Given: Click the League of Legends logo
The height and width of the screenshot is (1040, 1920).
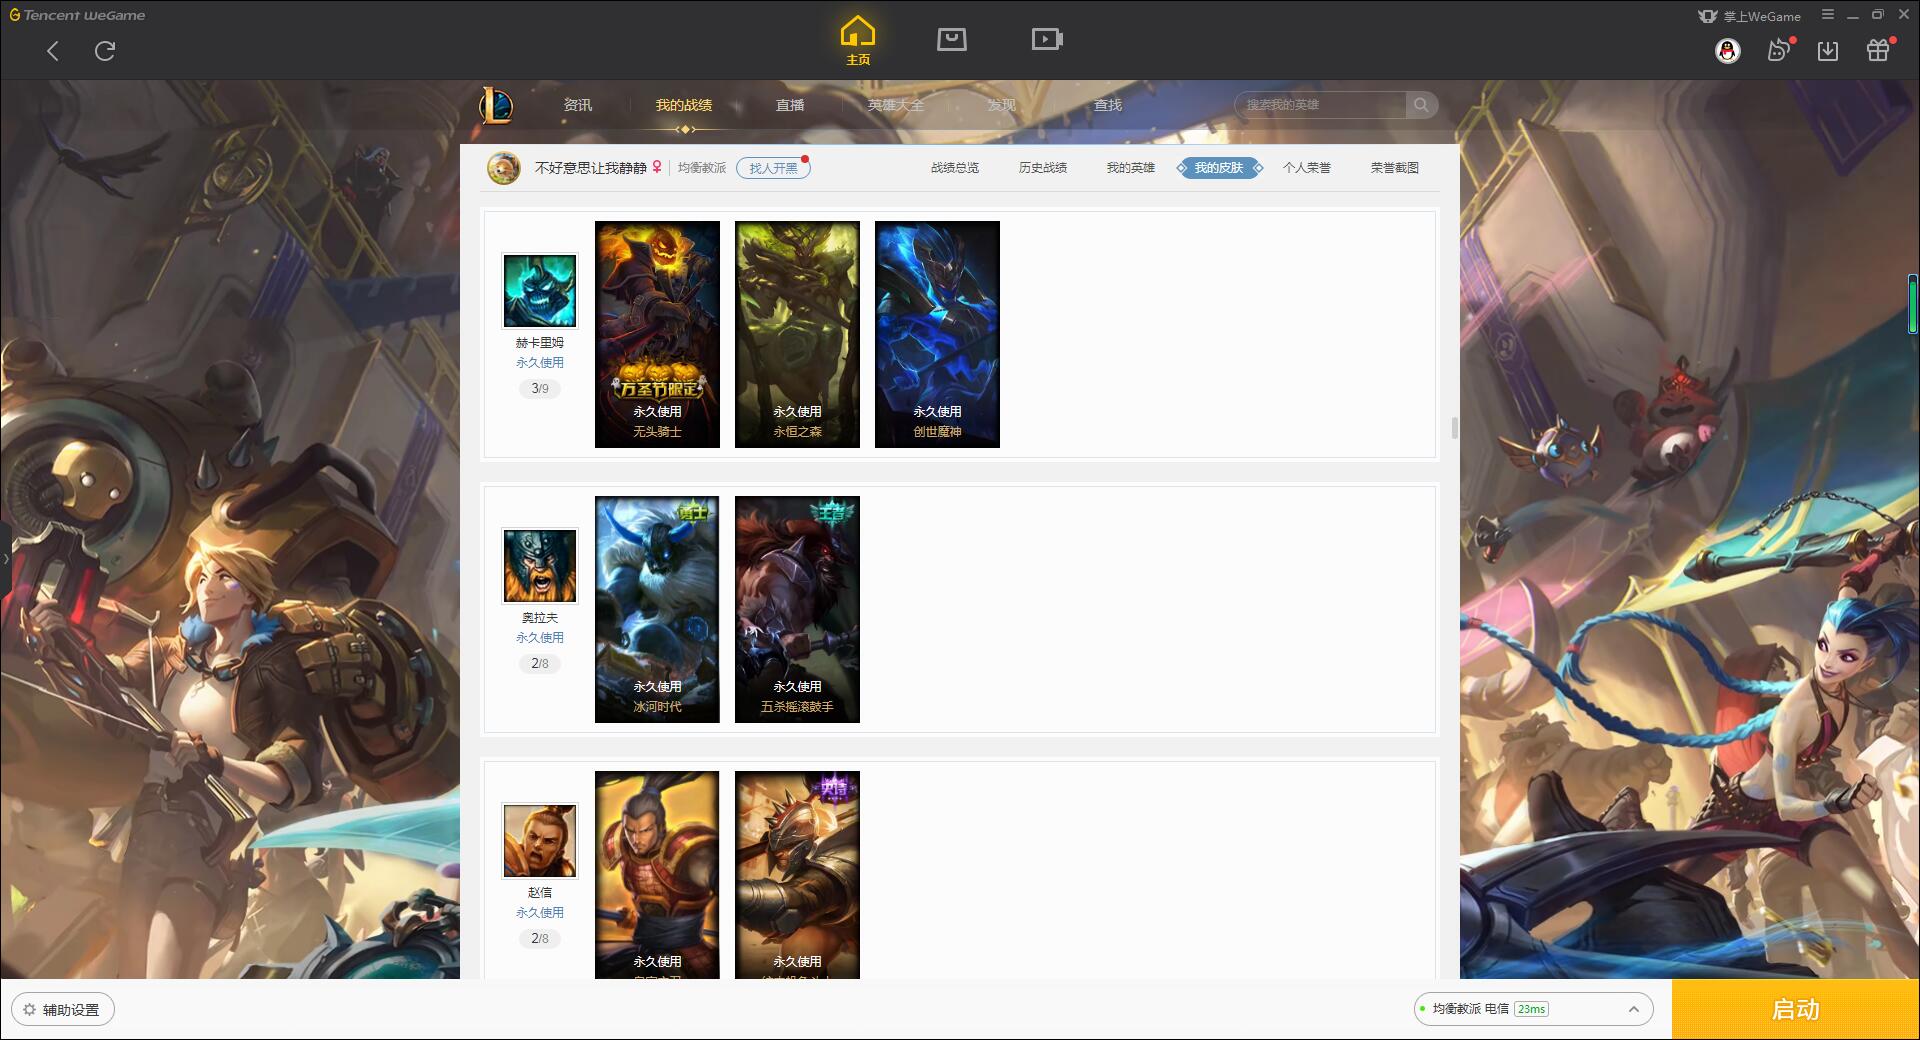Looking at the screenshot, I should (496, 105).
